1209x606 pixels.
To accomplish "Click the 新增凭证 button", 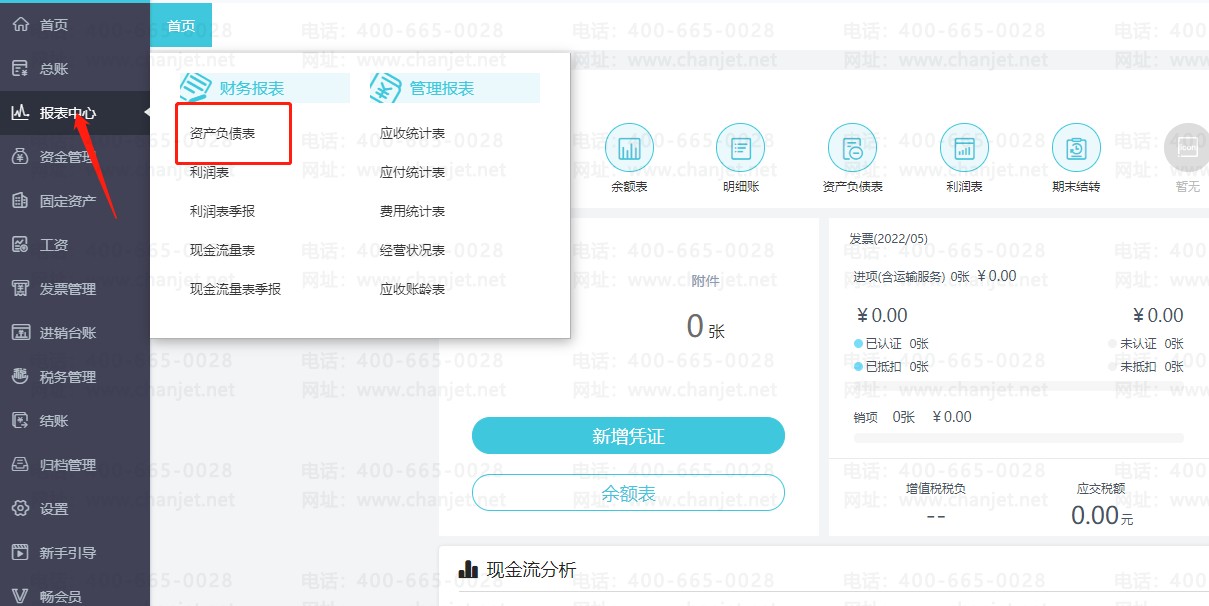I will pyautogui.click(x=628, y=435).
